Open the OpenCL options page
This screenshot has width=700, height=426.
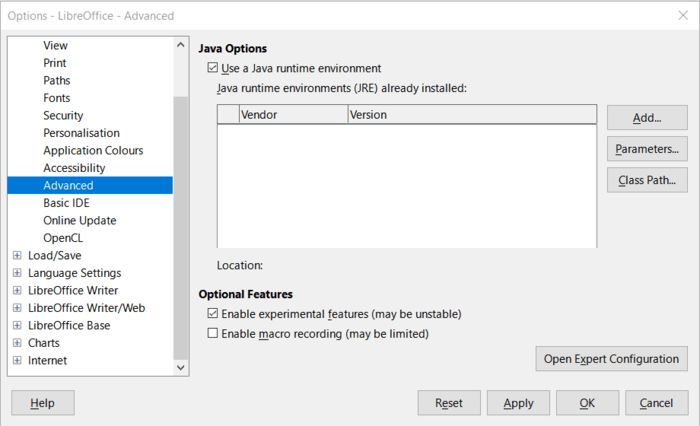point(63,238)
